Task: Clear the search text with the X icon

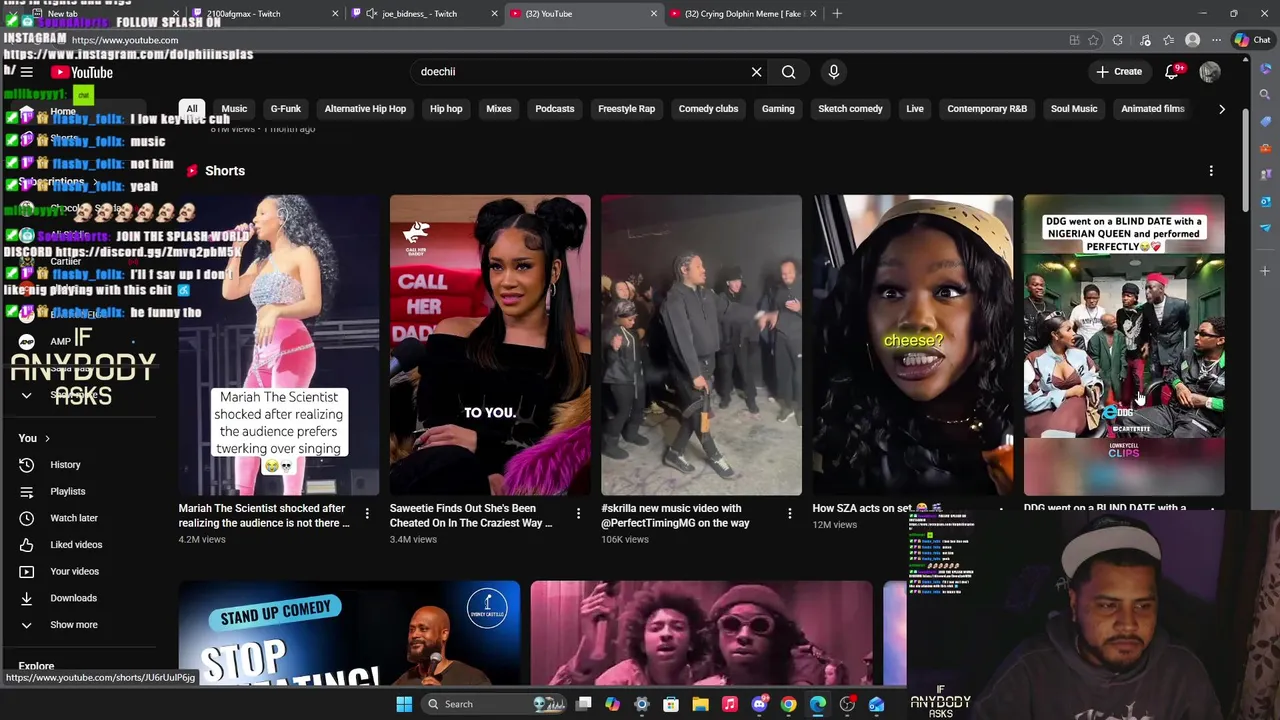Action: coord(756,72)
